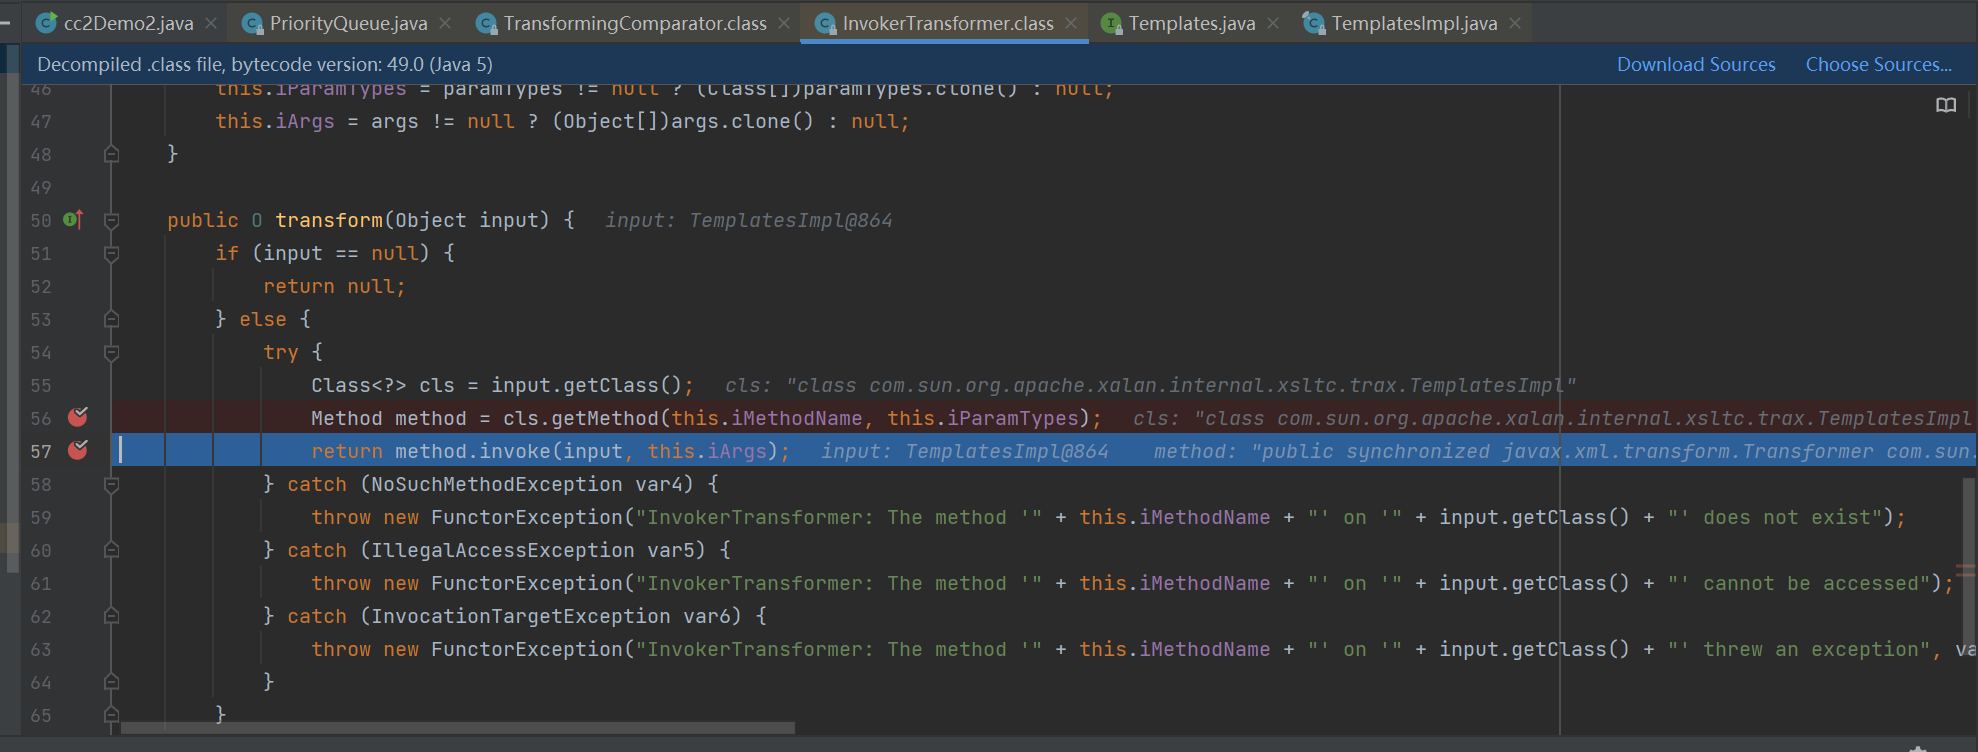The width and height of the screenshot is (1978, 752).
Task: Click 'method.invoke' on line 57
Action: pyautogui.click(x=473, y=451)
